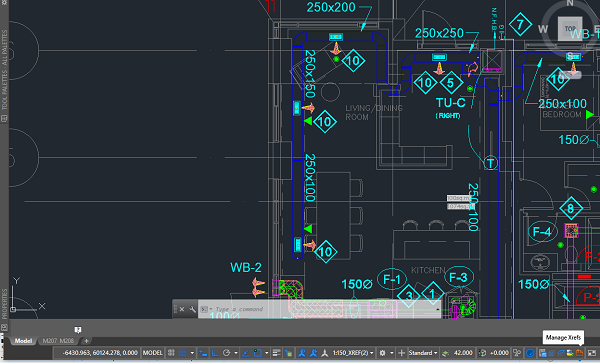This screenshot has width=600, height=364.
Task: Toggle snap mode in status bar
Action: pyautogui.click(x=183, y=353)
